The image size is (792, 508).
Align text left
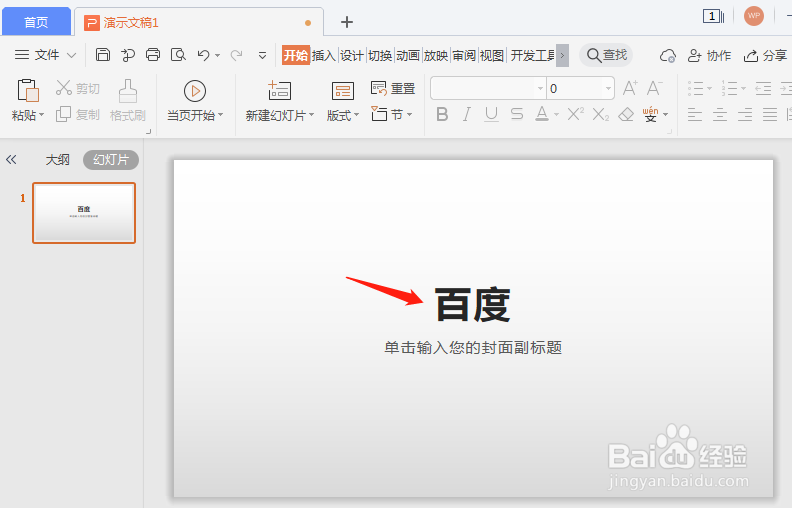pos(695,115)
